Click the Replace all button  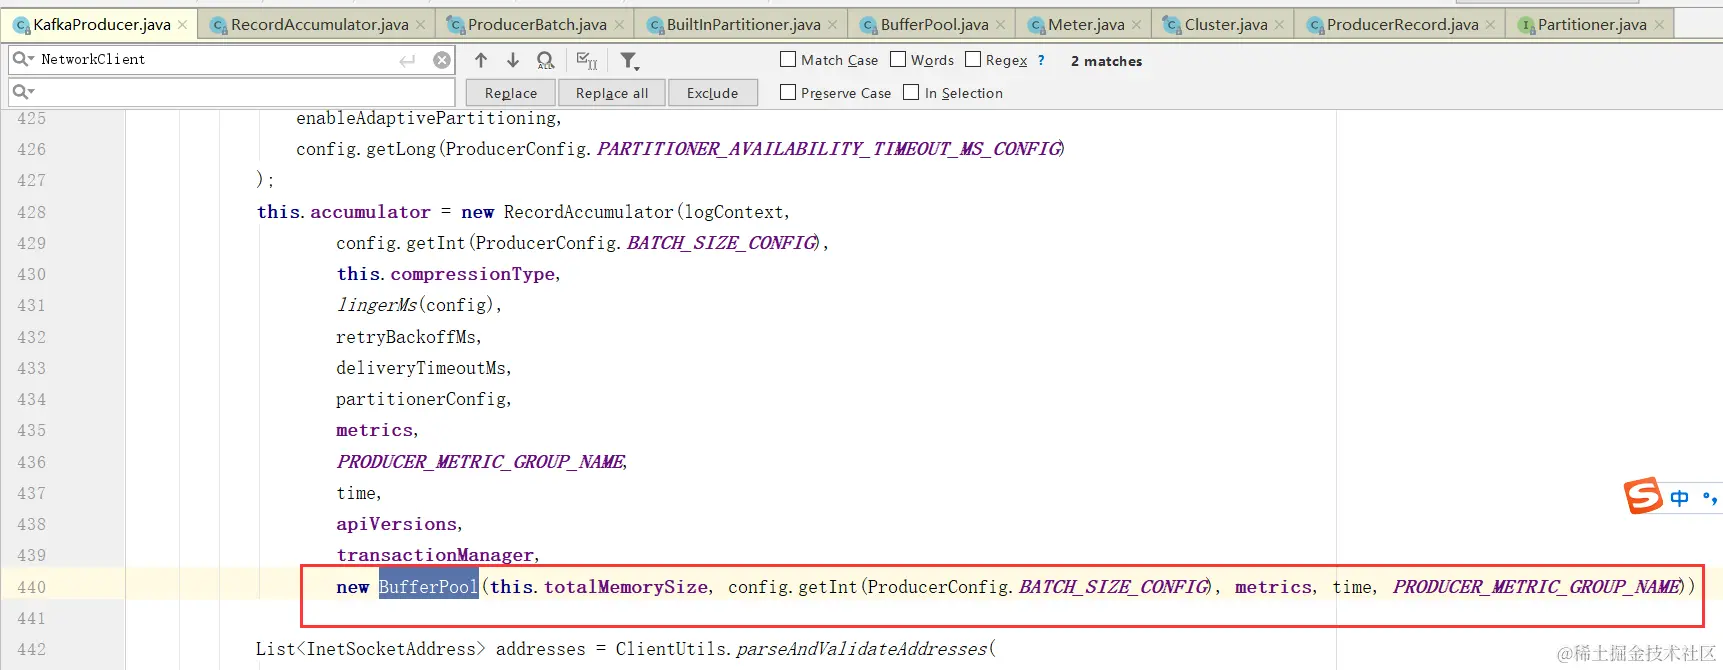[x=612, y=93]
